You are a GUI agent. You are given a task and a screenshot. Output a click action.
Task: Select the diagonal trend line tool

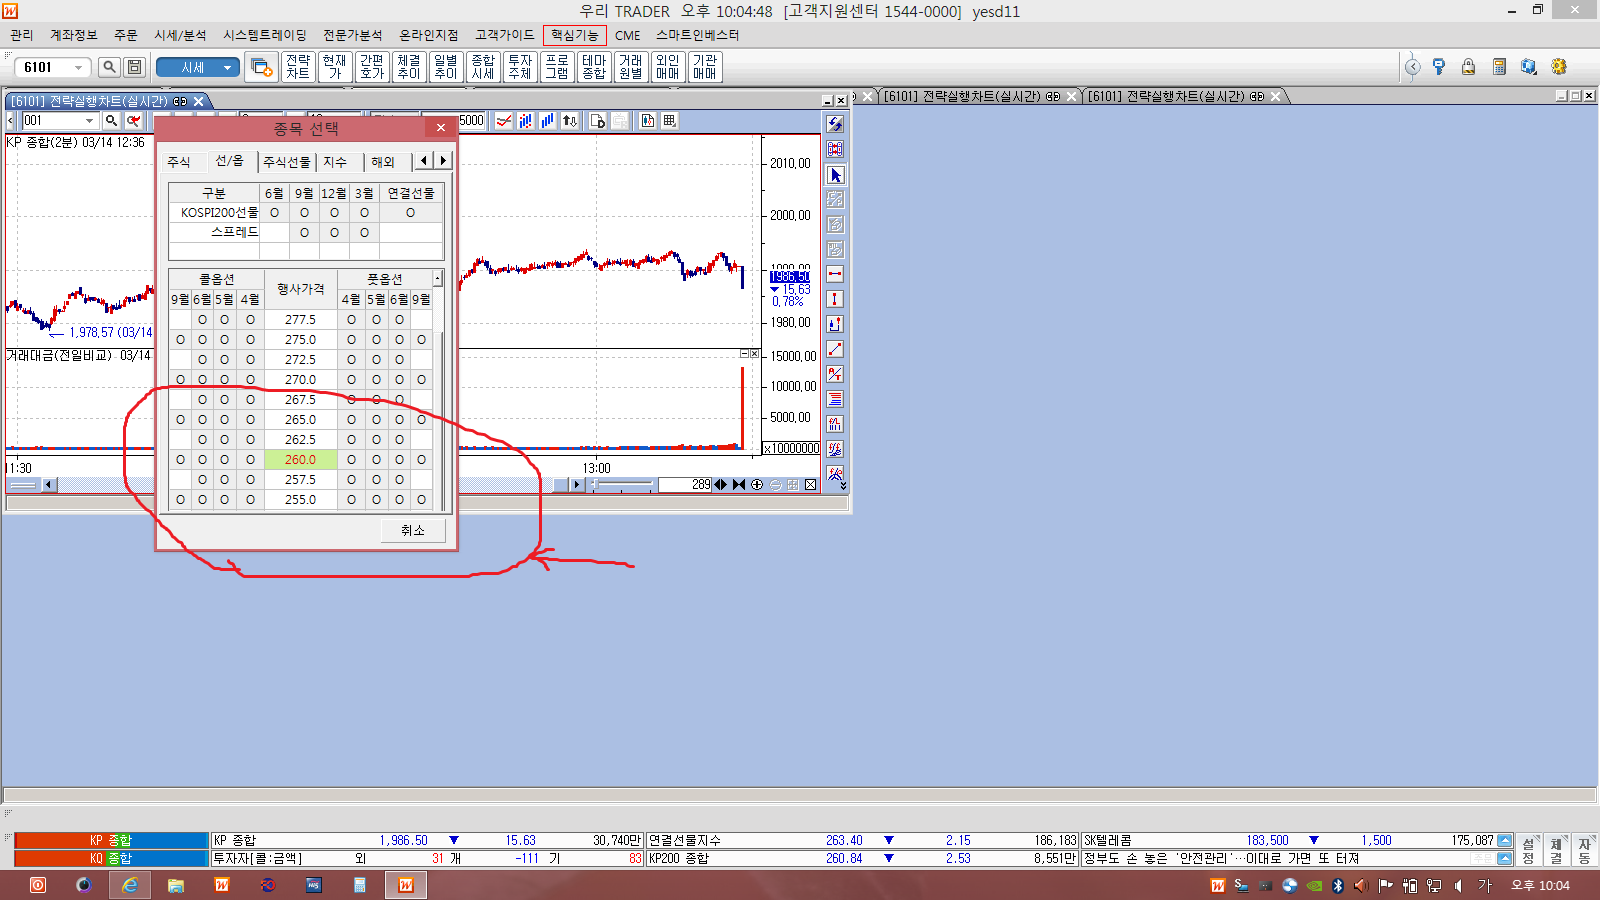(x=835, y=349)
